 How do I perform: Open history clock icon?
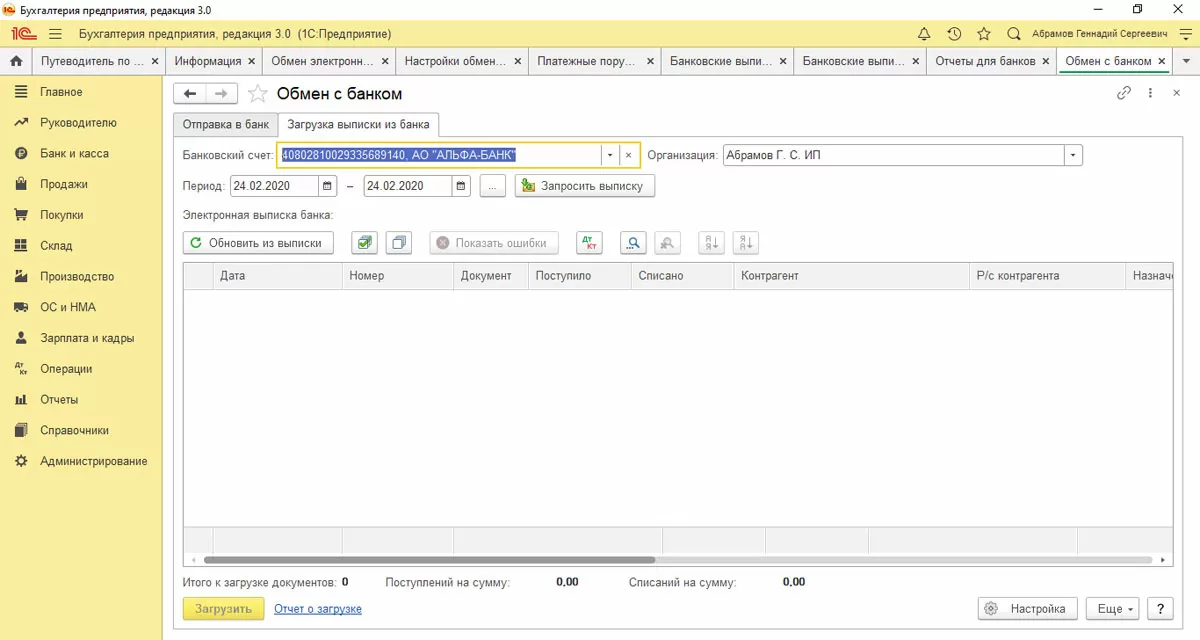click(x=954, y=34)
